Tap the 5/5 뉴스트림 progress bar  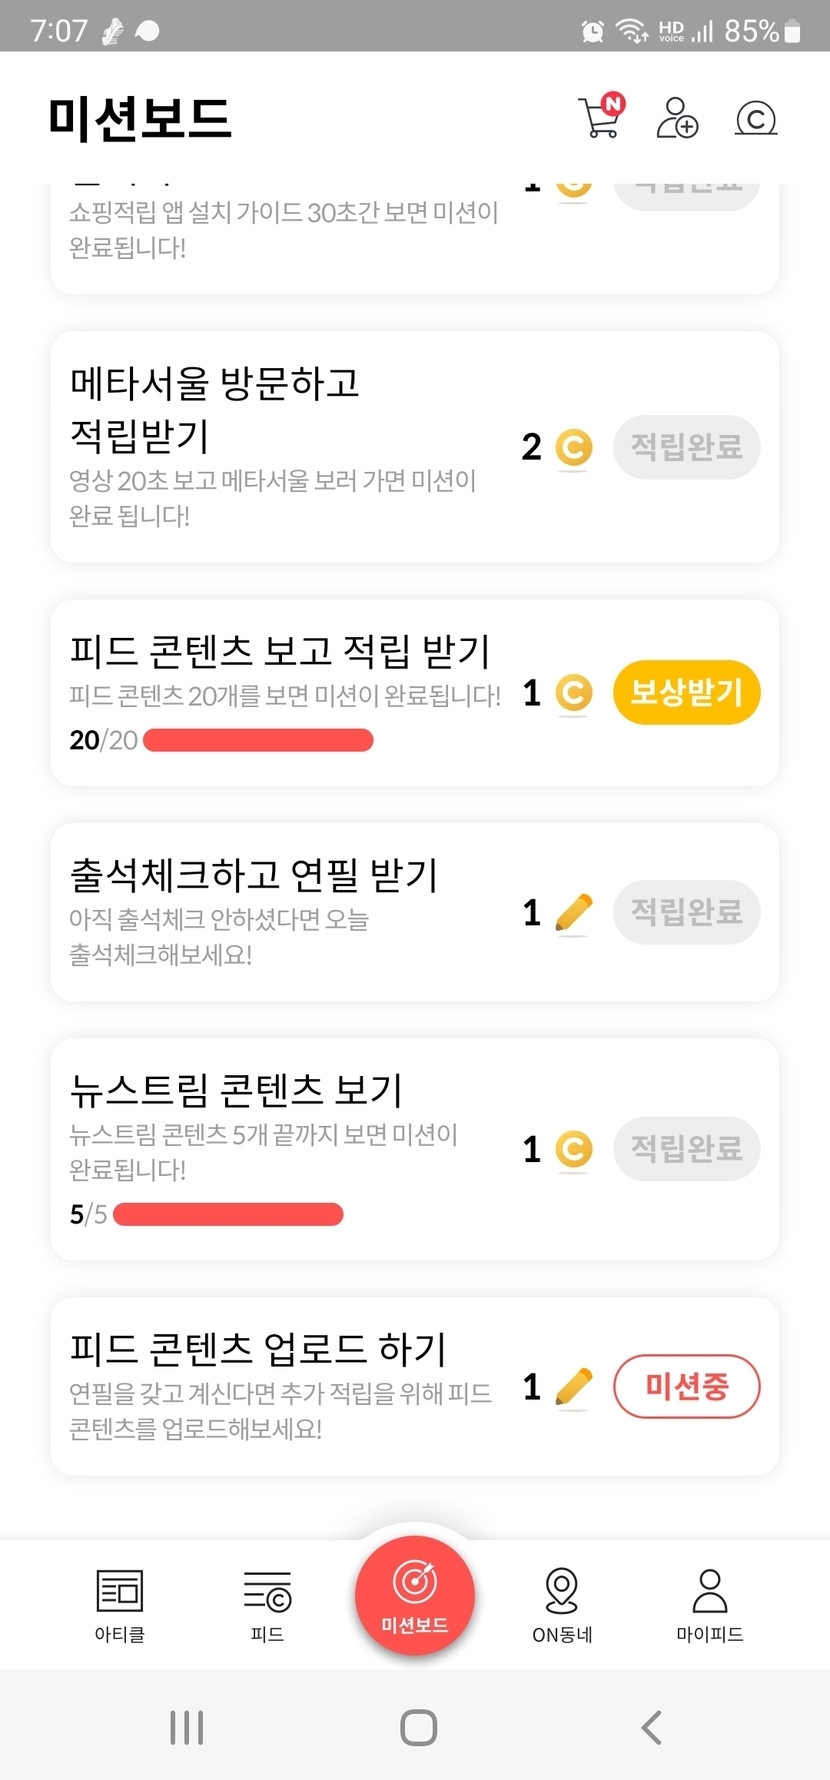[x=228, y=1214]
